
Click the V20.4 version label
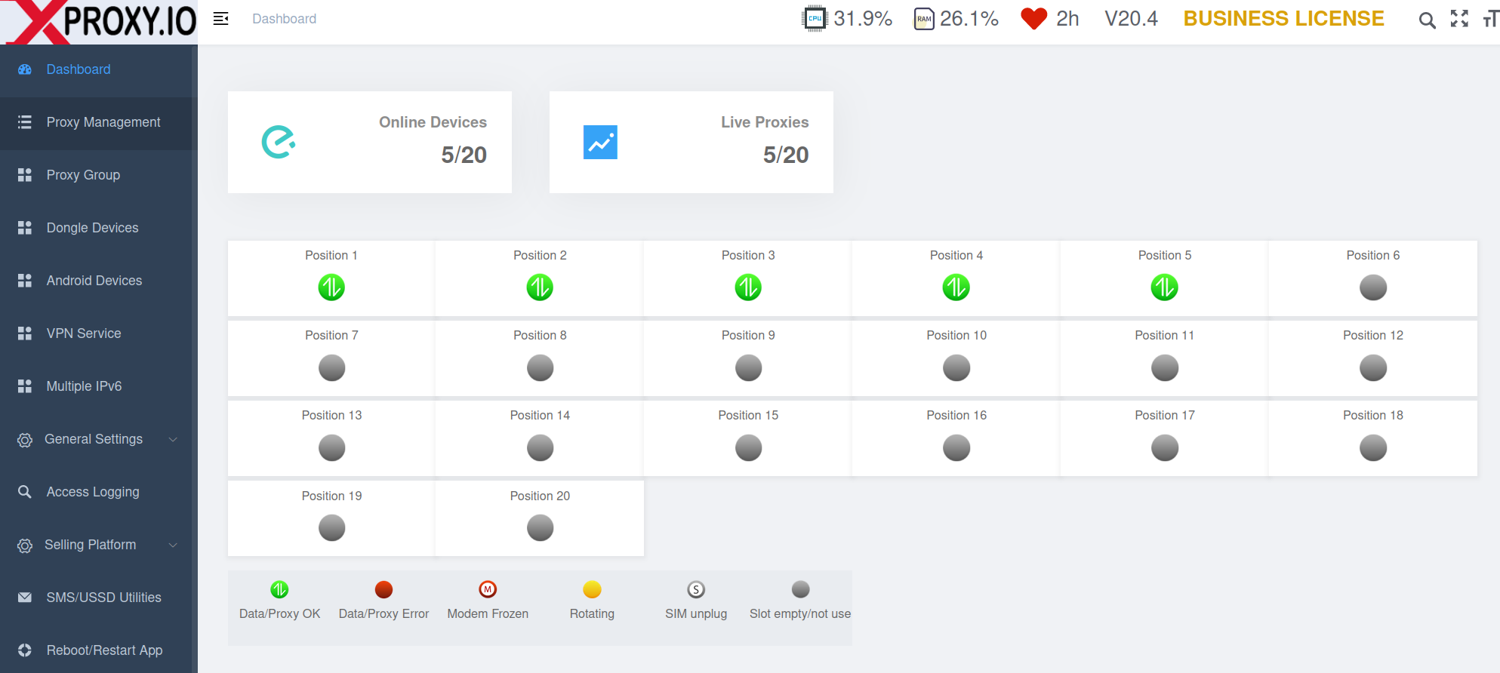click(x=1131, y=18)
